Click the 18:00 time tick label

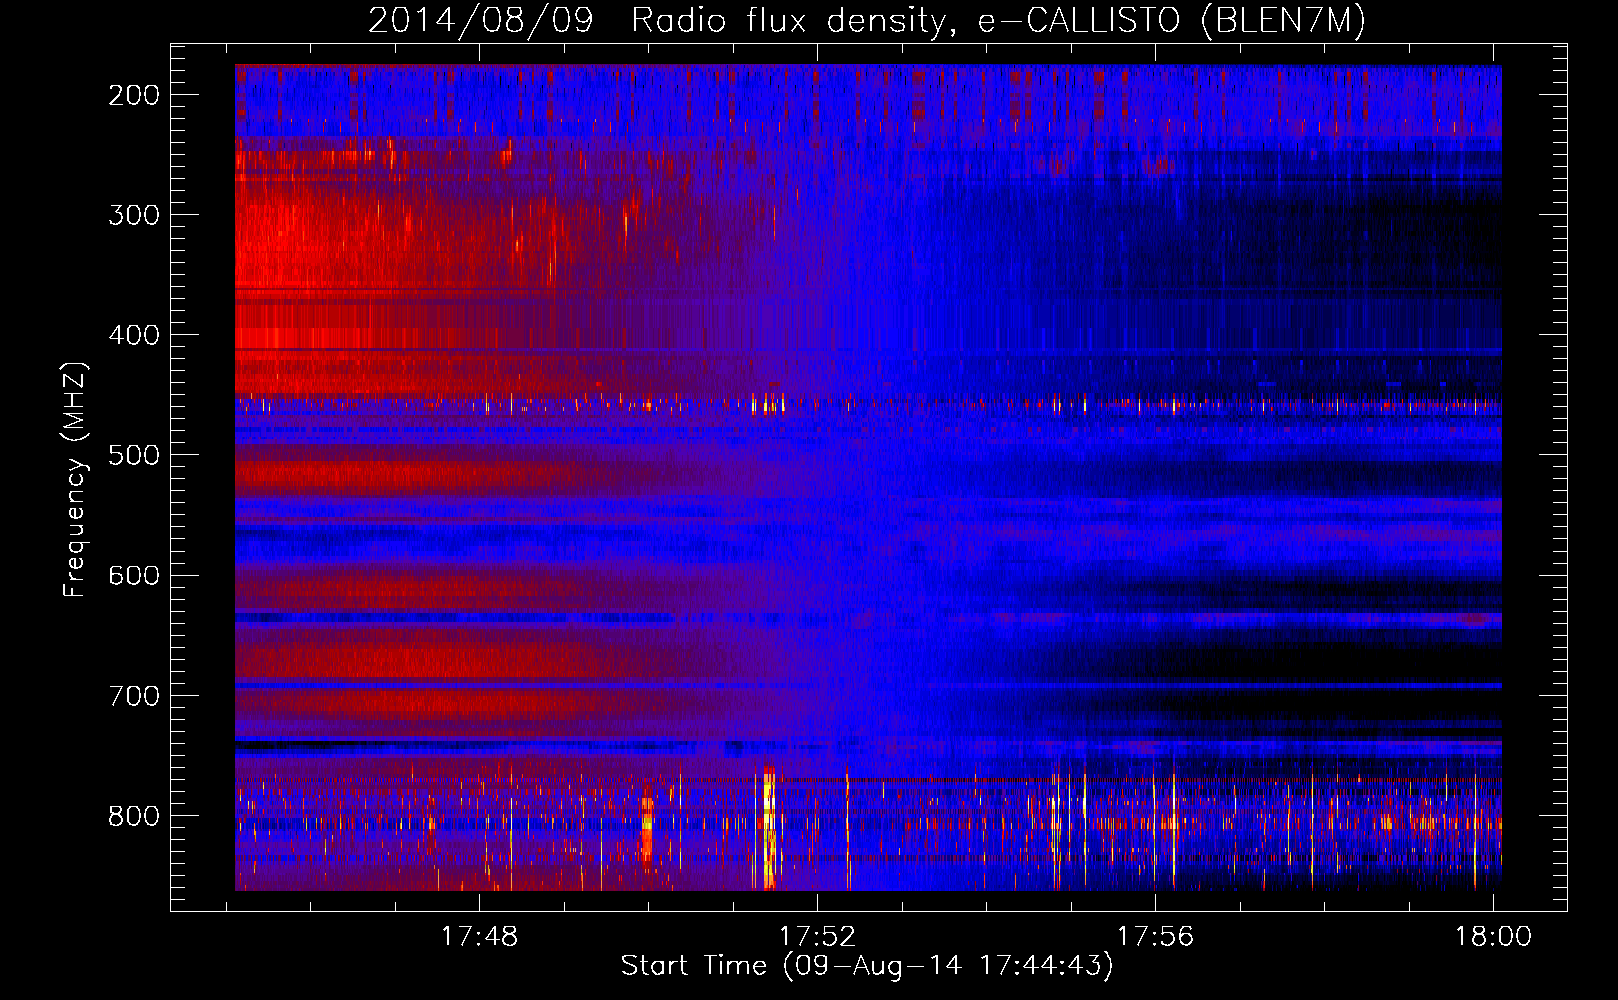1493,936
